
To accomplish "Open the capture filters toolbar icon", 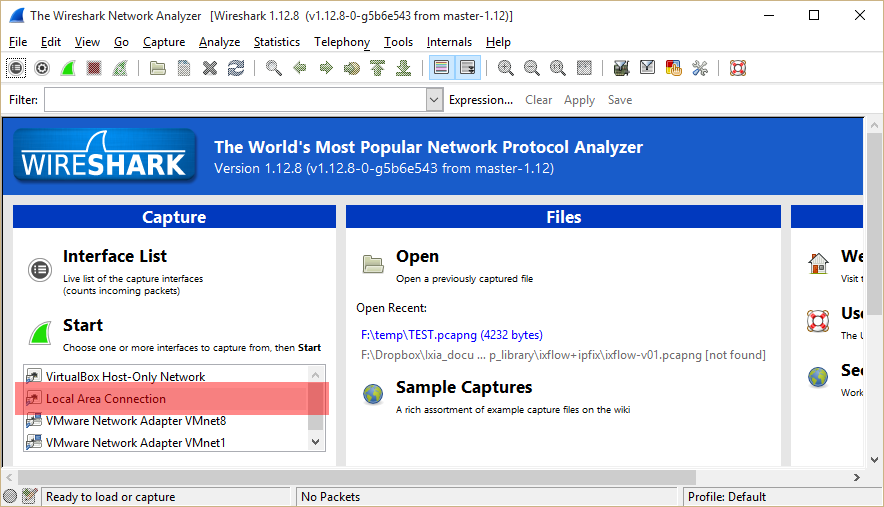I will pos(621,68).
